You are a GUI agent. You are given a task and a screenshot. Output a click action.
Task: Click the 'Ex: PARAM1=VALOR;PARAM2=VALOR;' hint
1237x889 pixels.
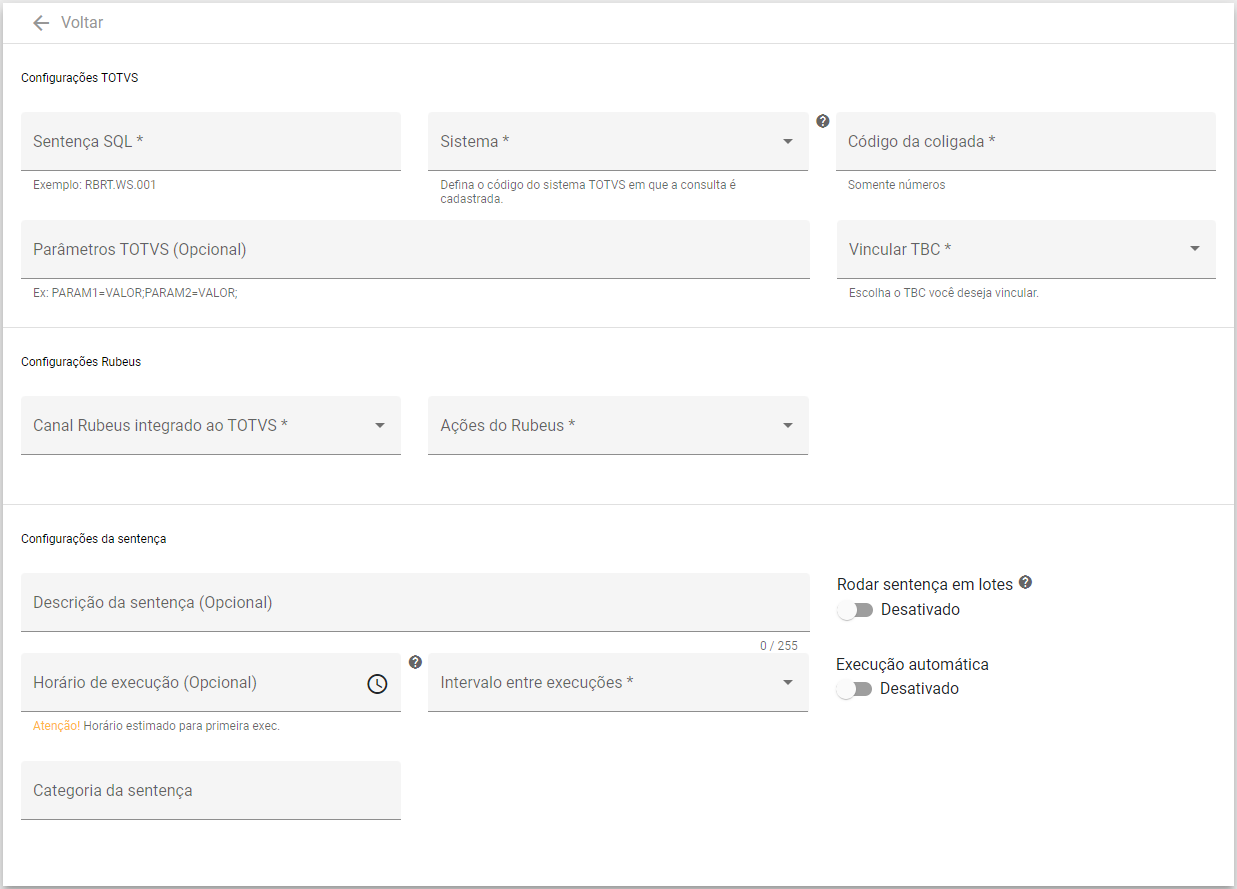coord(136,293)
